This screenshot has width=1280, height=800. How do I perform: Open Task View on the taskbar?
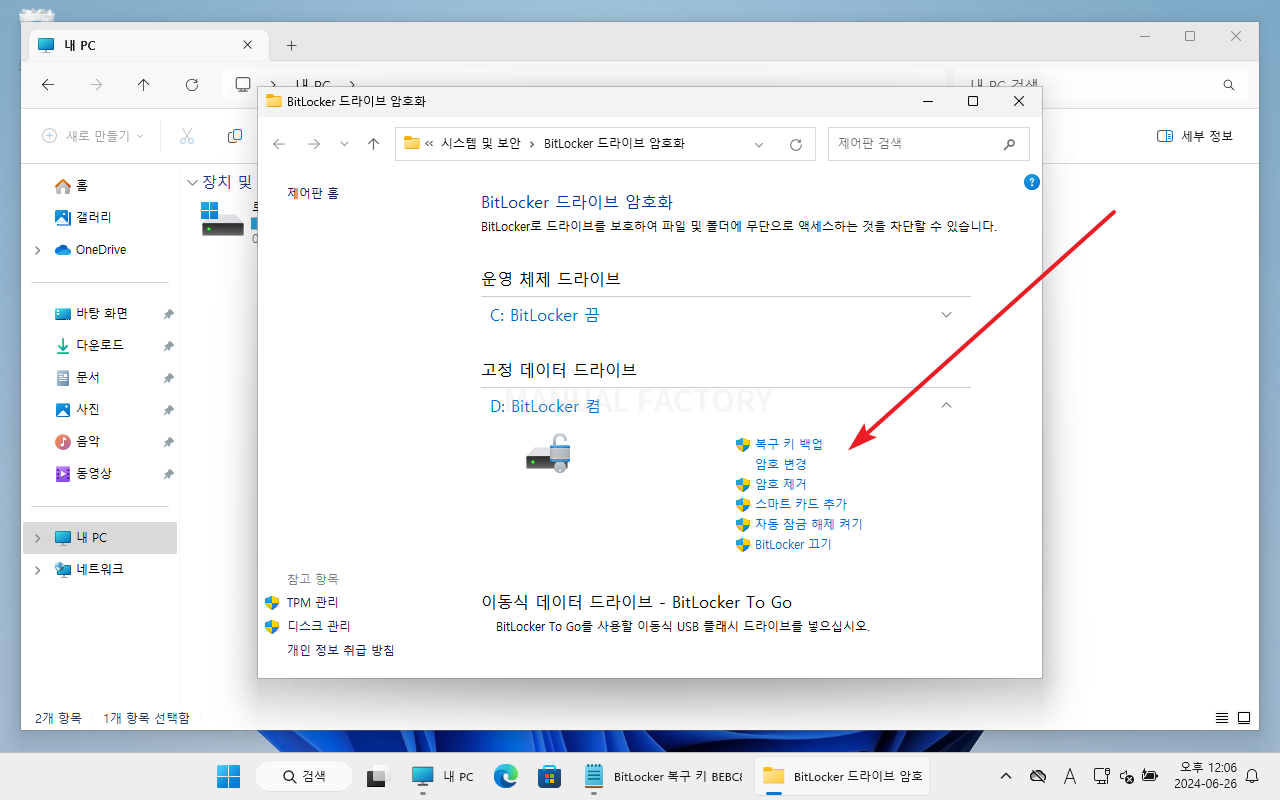(378, 776)
